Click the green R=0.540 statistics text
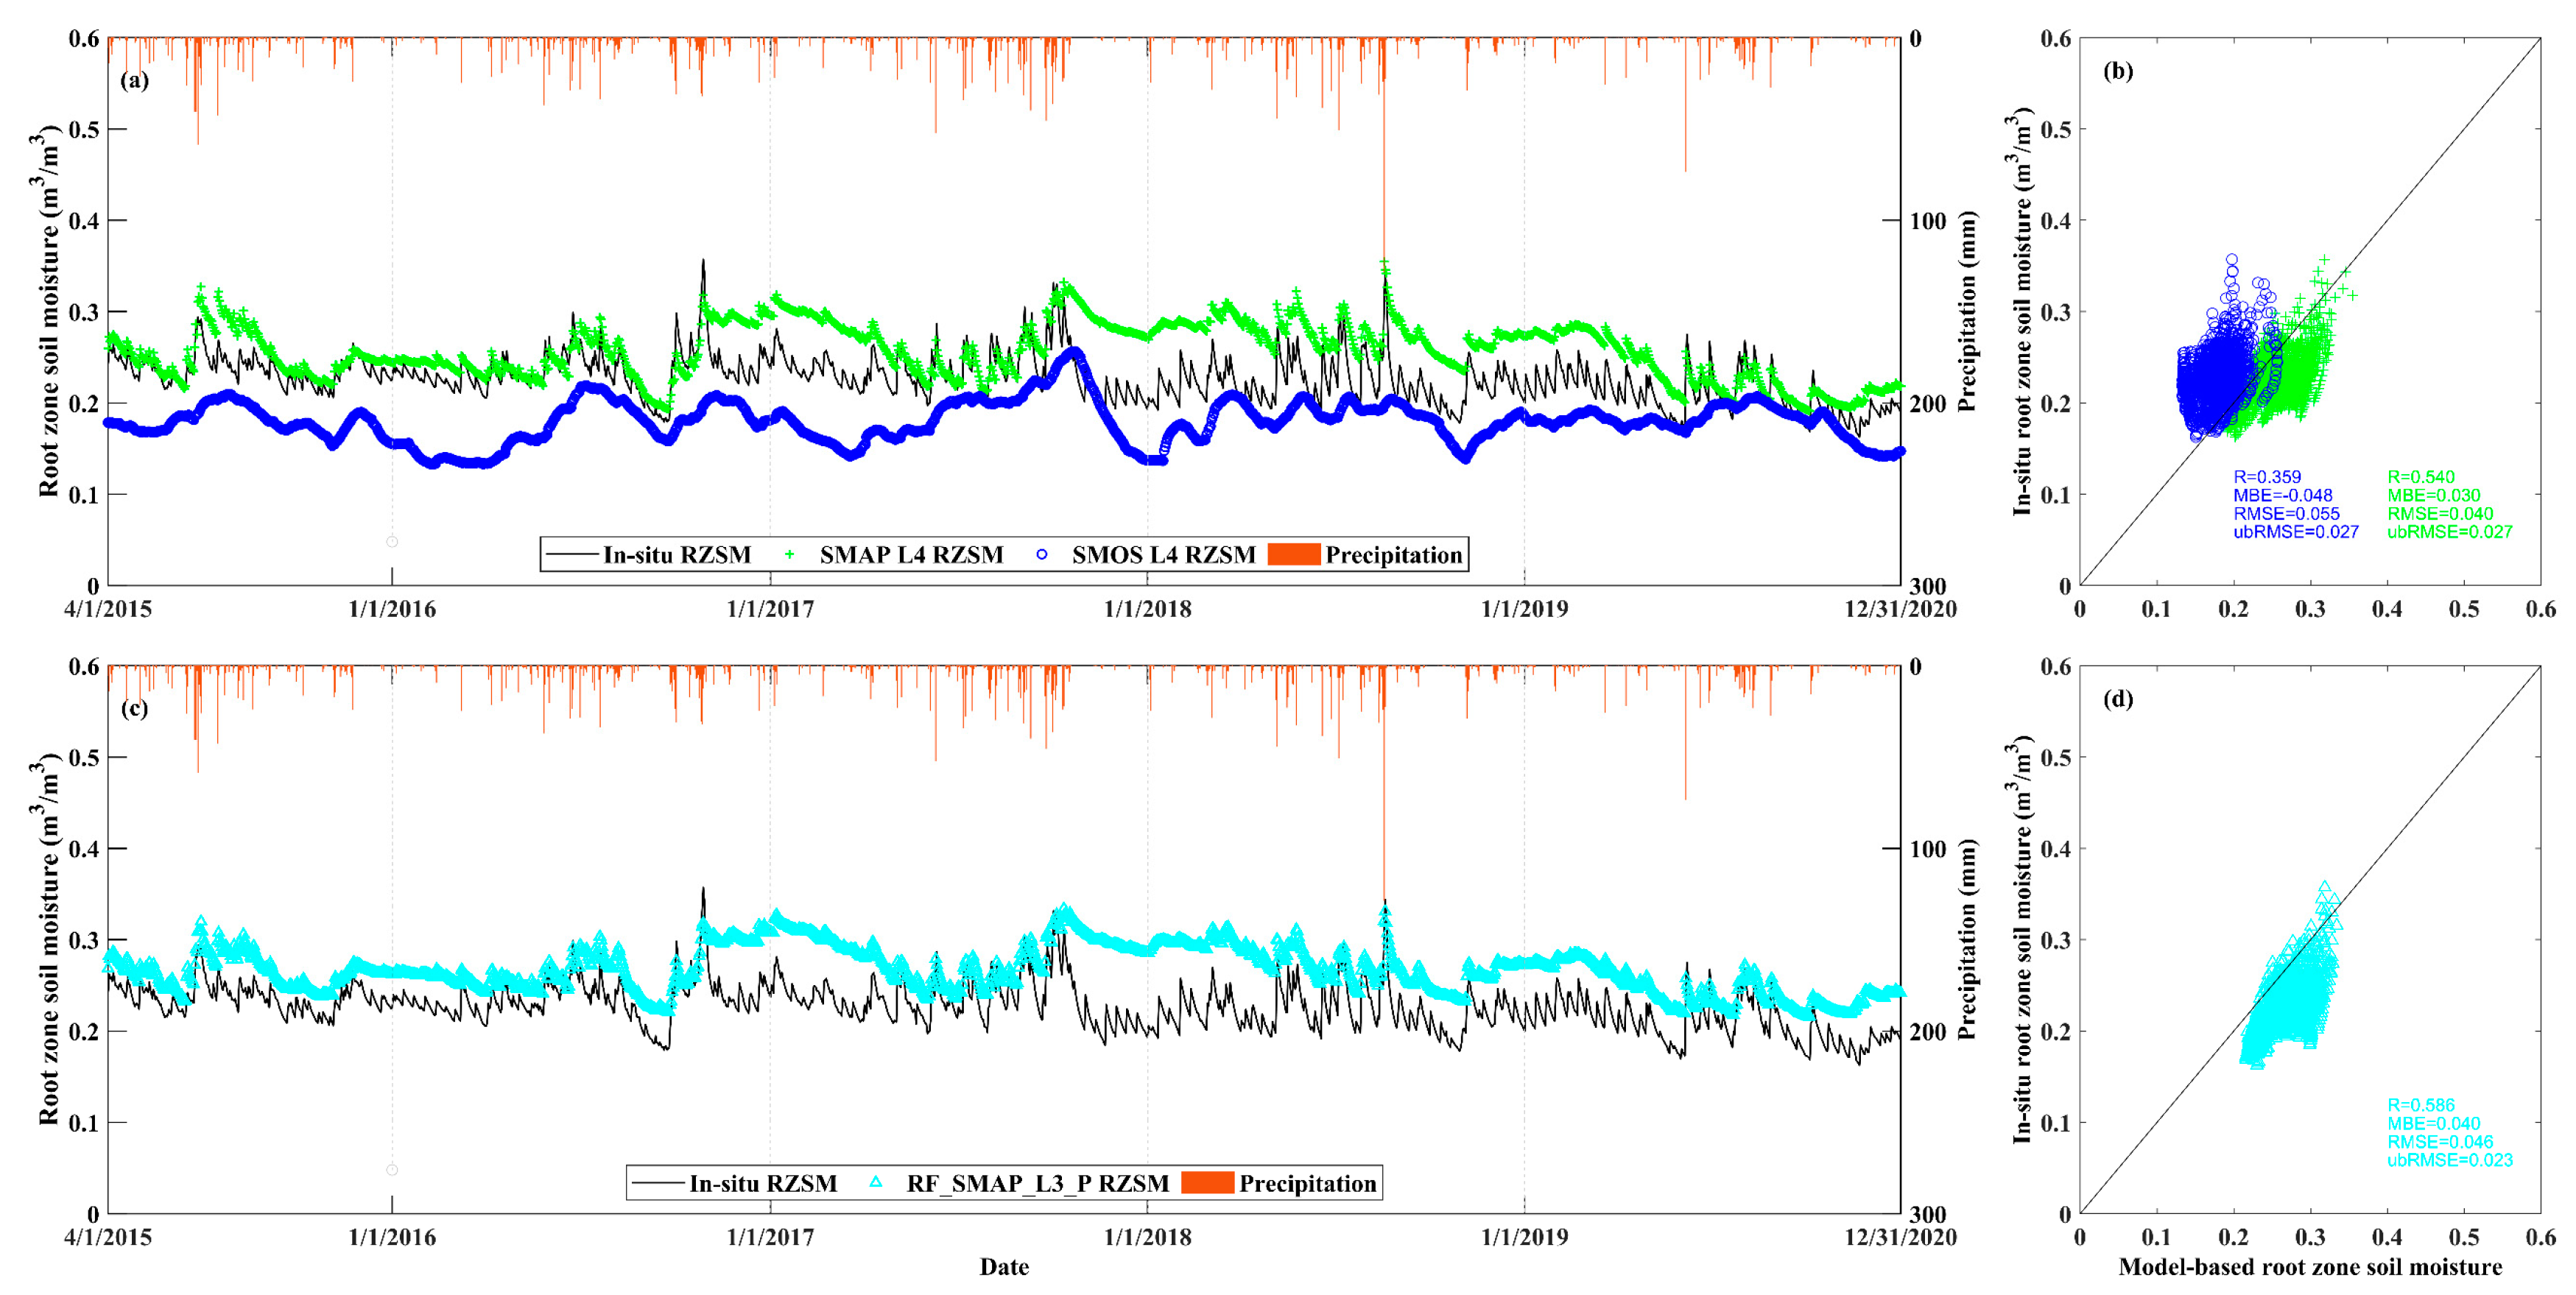2576x1295 pixels. click(2421, 477)
